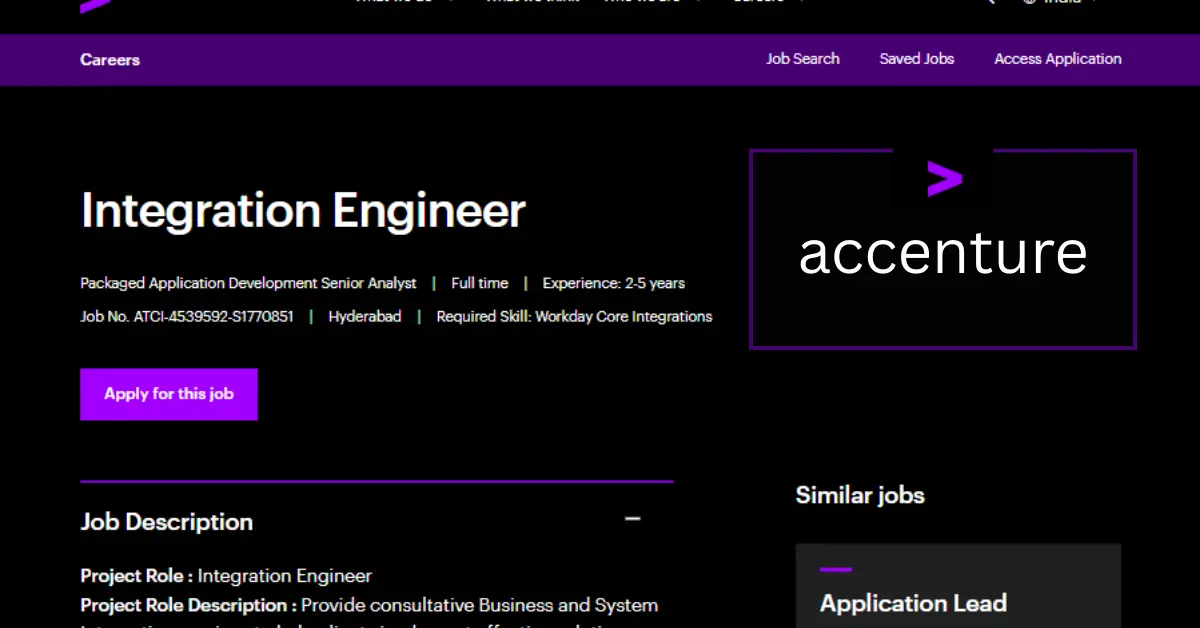This screenshot has height=628, width=1200.
Task: Collapse the Job Description section
Action: [632, 519]
